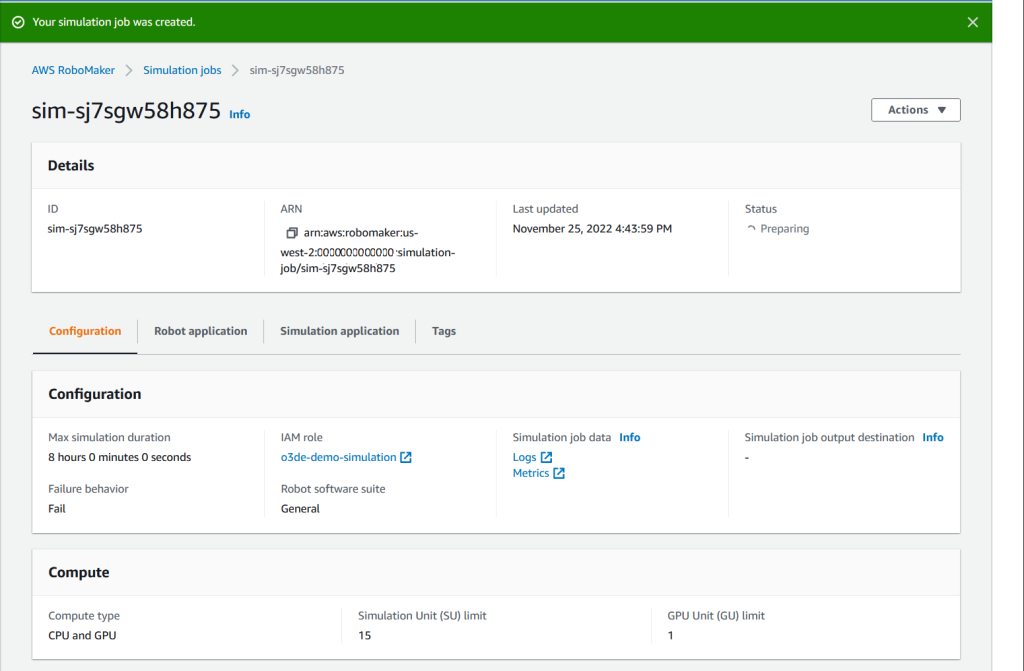This screenshot has width=1024, height=671.
Task: Click '8 hours 0 minutes 0 seconds' value
Action: click(x=120, y=457)
